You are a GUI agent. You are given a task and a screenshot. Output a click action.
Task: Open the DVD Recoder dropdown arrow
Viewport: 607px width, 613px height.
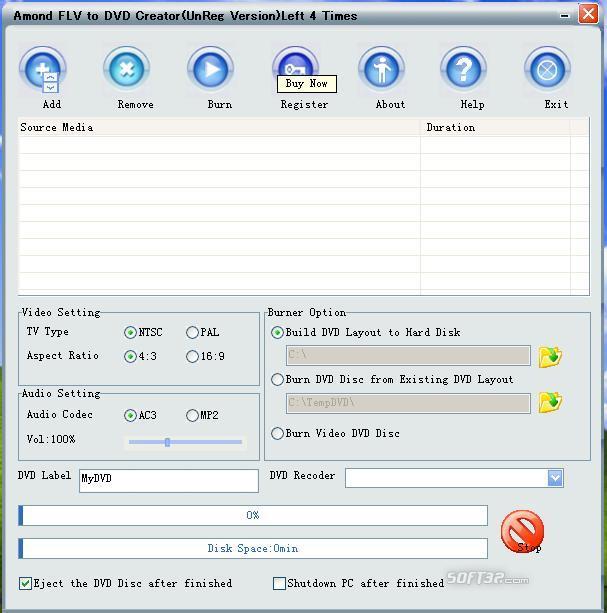coord(555,478)
